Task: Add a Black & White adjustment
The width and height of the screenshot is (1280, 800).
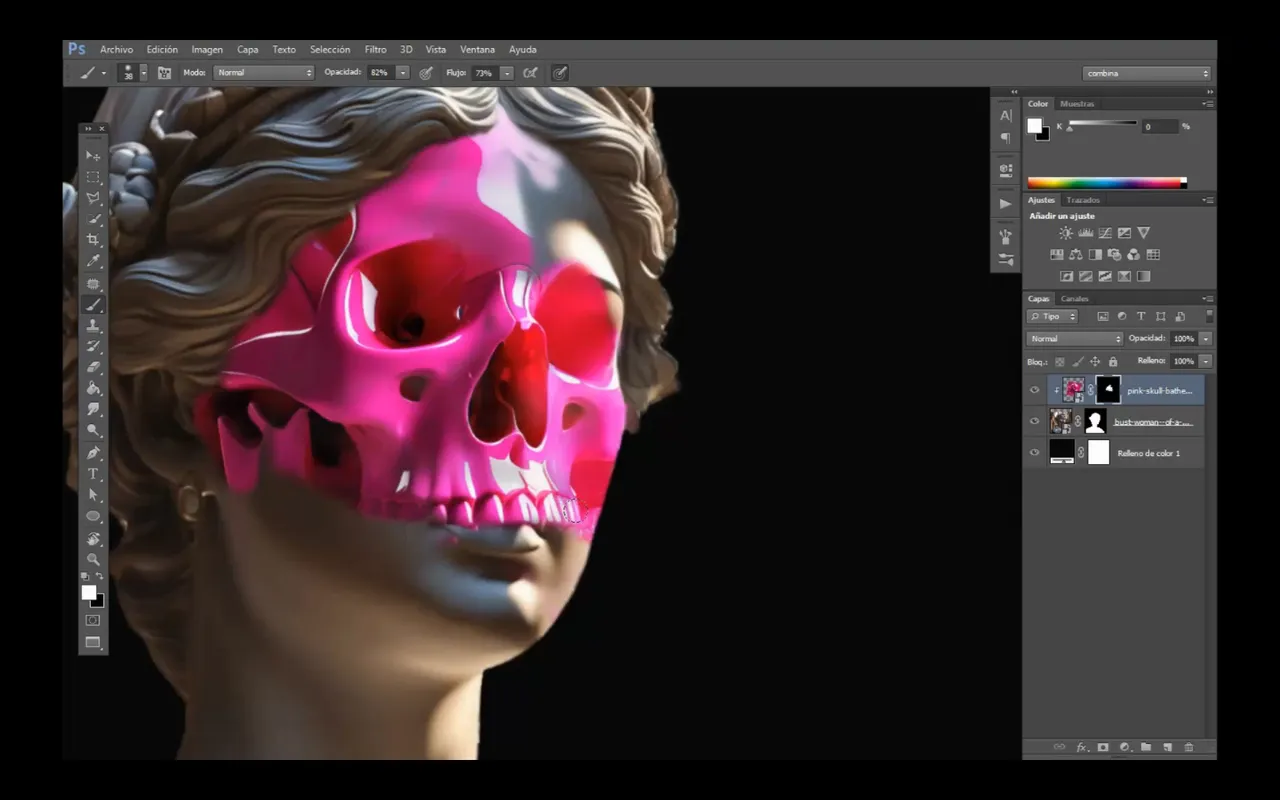Action: tap(1095, 255)
